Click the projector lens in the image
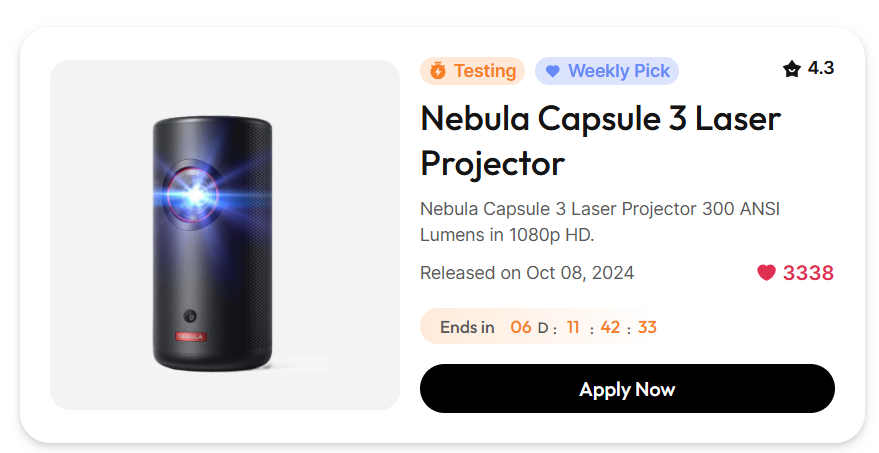Screen dimensions: 879x453 (x=192, y=195)
